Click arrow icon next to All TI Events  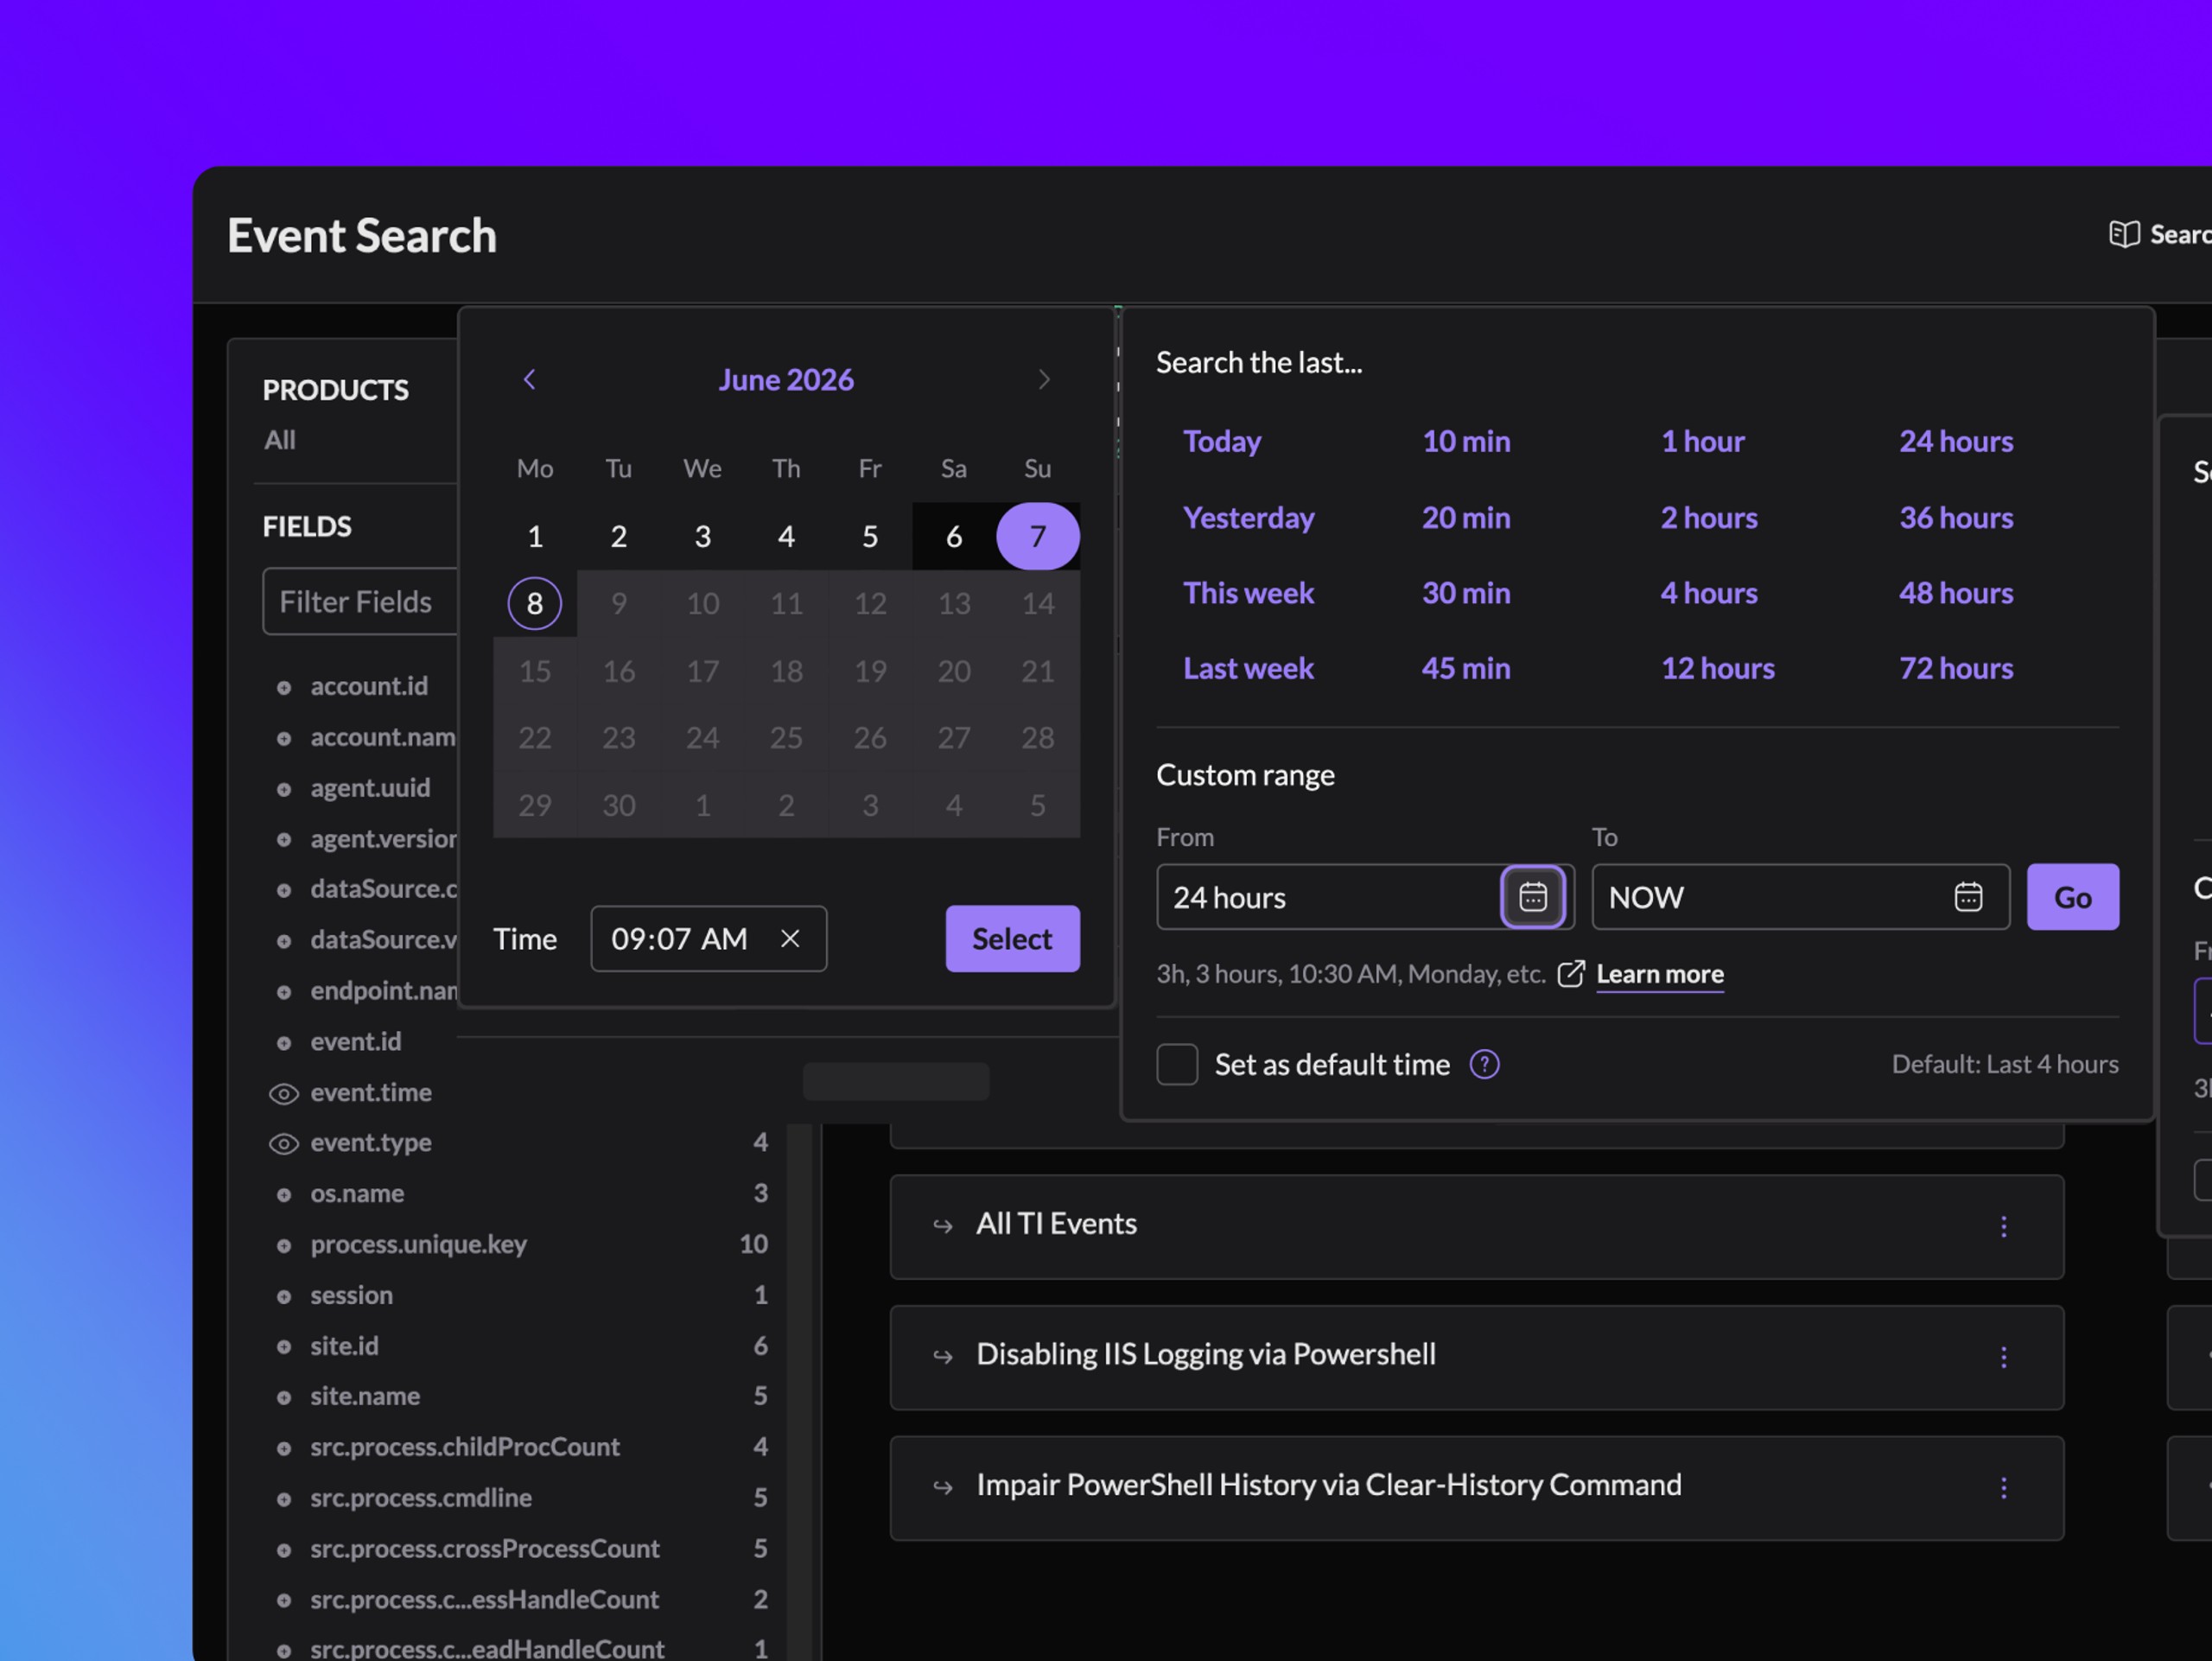(942, 1226)
